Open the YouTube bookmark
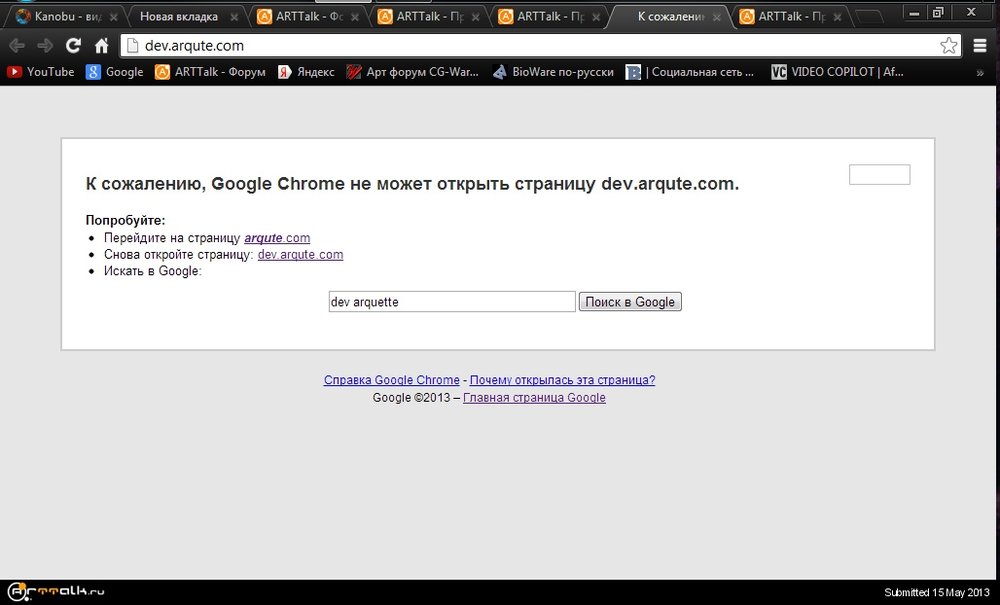The width and height of the screenshot is (1000, 605). (x=41, y=72)
